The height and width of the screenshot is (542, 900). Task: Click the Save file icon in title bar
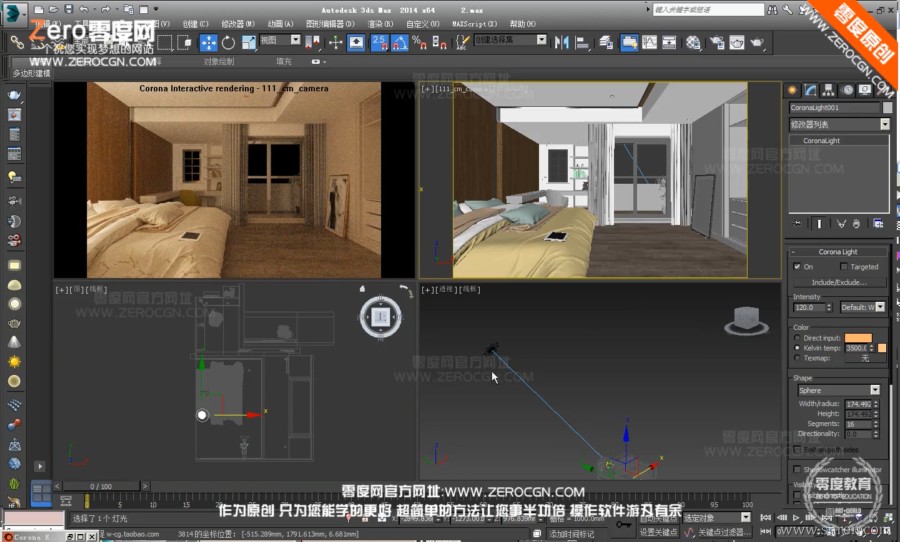point(68,9)
